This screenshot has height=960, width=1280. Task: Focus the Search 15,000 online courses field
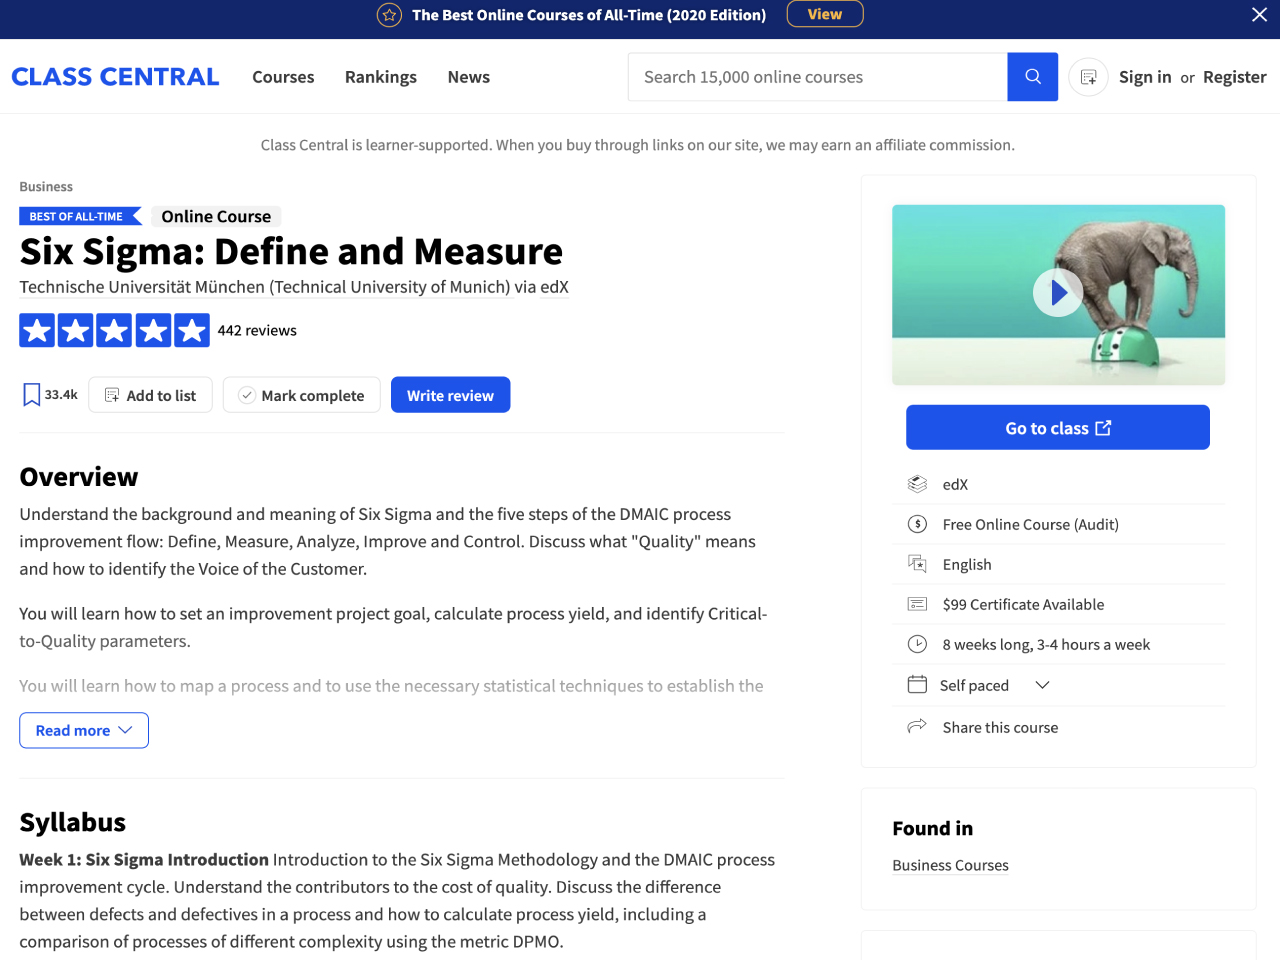pos(818,77)
